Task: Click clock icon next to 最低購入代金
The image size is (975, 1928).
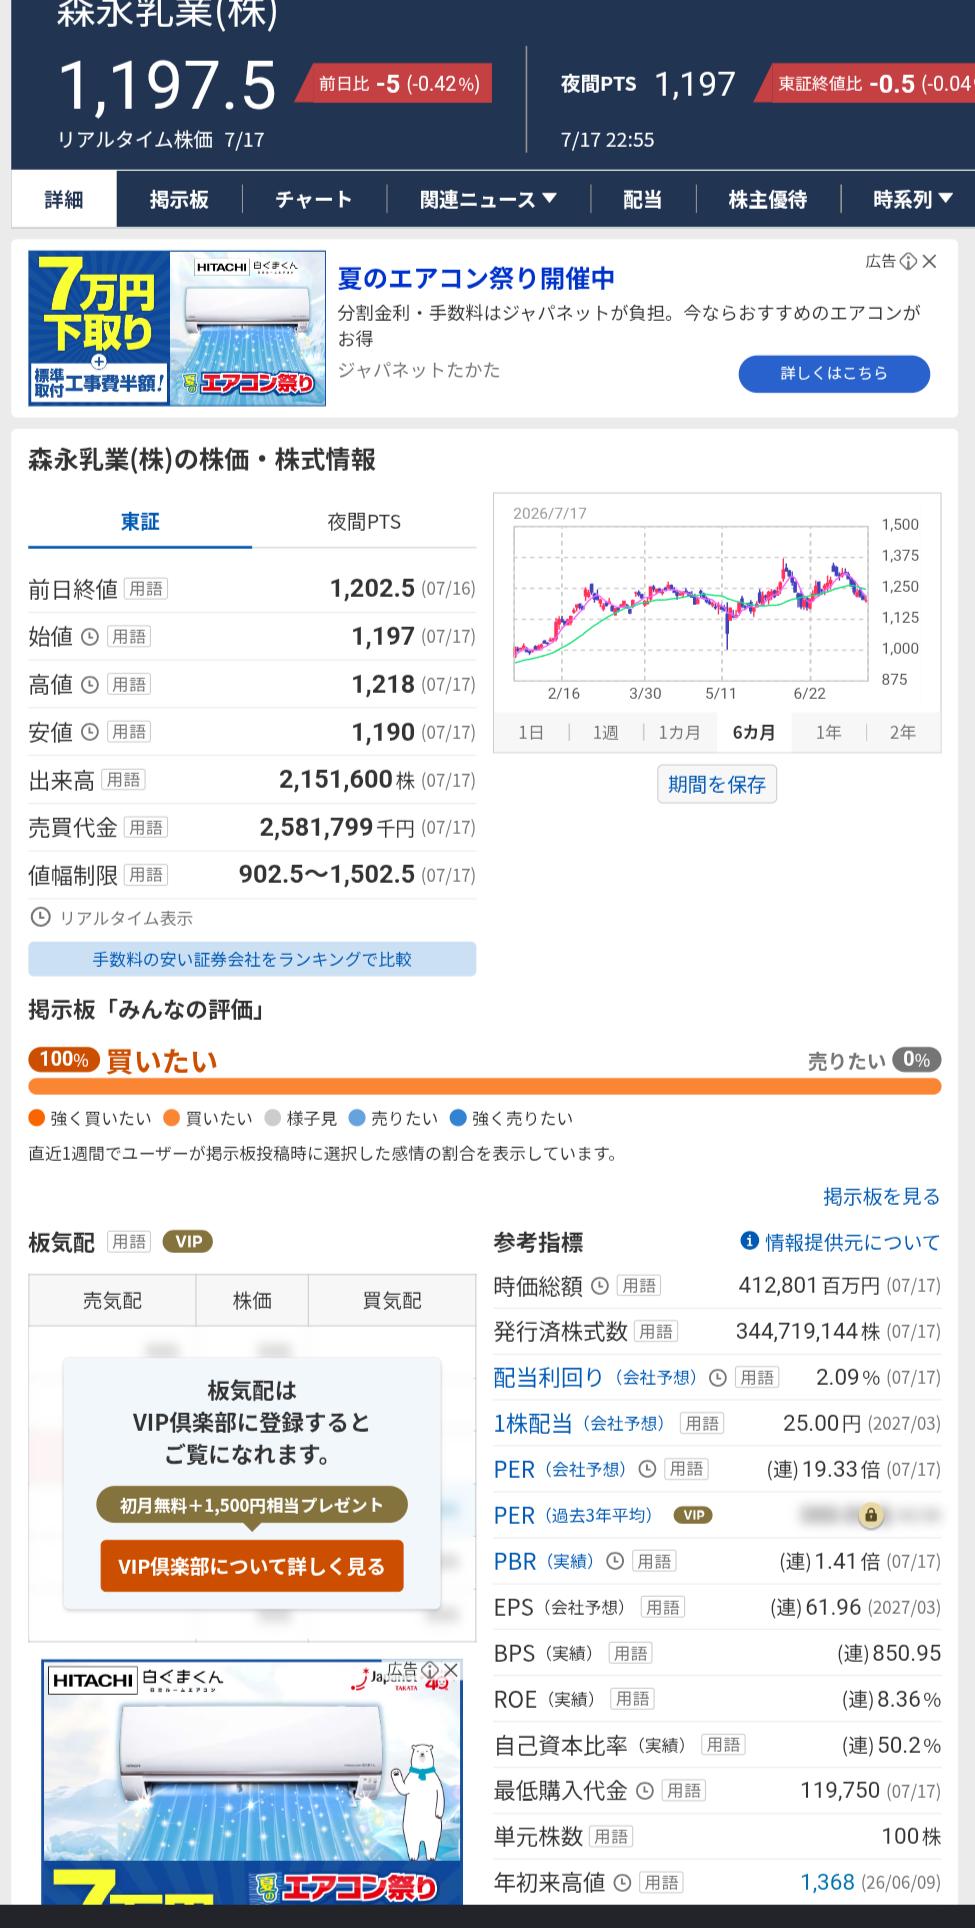Action: [645, 1792]
